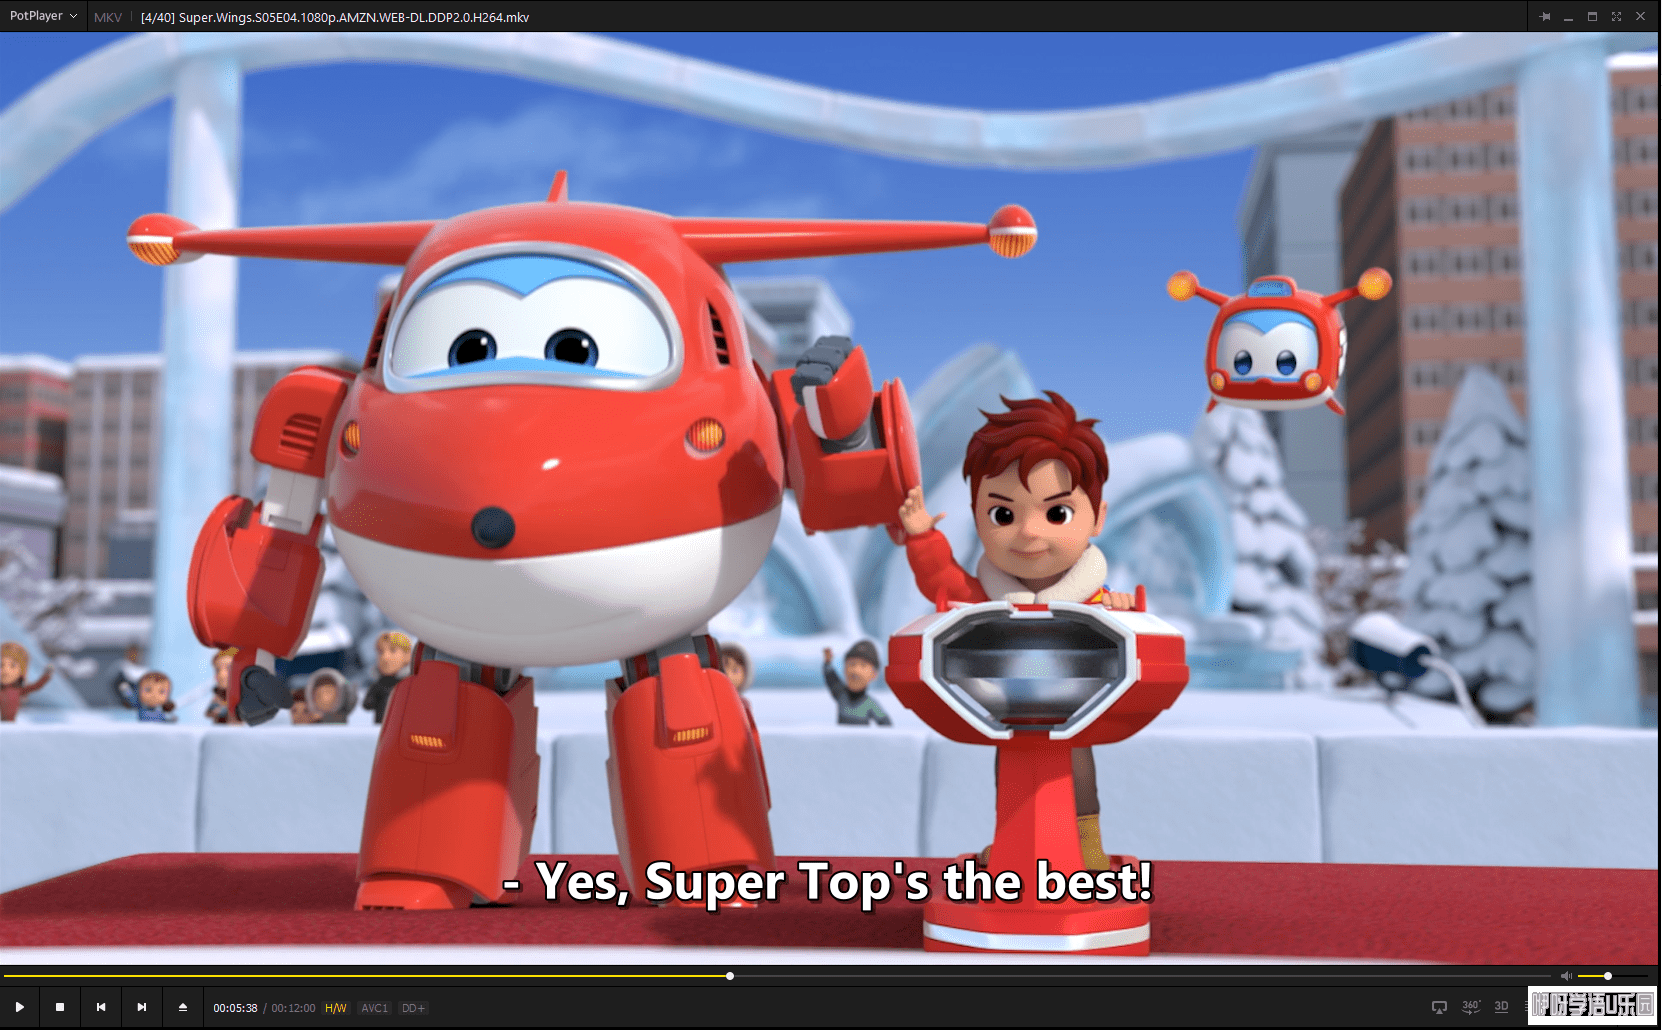Mute the audio with speaker icon
The width and height of the screenshot is (1662, 1030).
(1567, 976)
